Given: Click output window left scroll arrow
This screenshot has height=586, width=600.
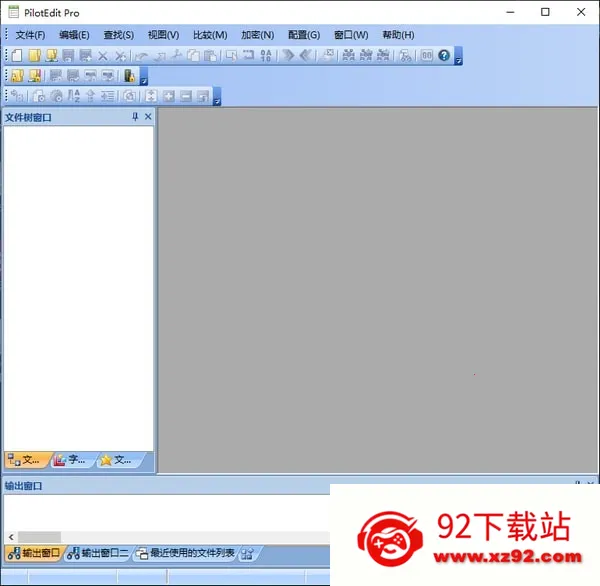Looking at the screenshot, I should click(11, 537).
